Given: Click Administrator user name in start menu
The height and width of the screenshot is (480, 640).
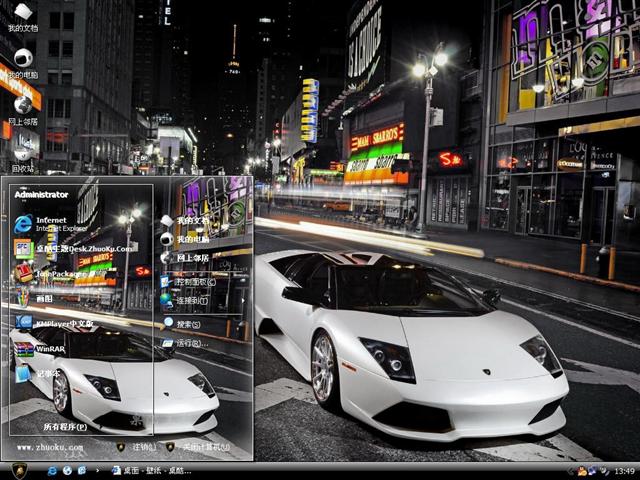Looking at the screenshot, I should [41, 195].
